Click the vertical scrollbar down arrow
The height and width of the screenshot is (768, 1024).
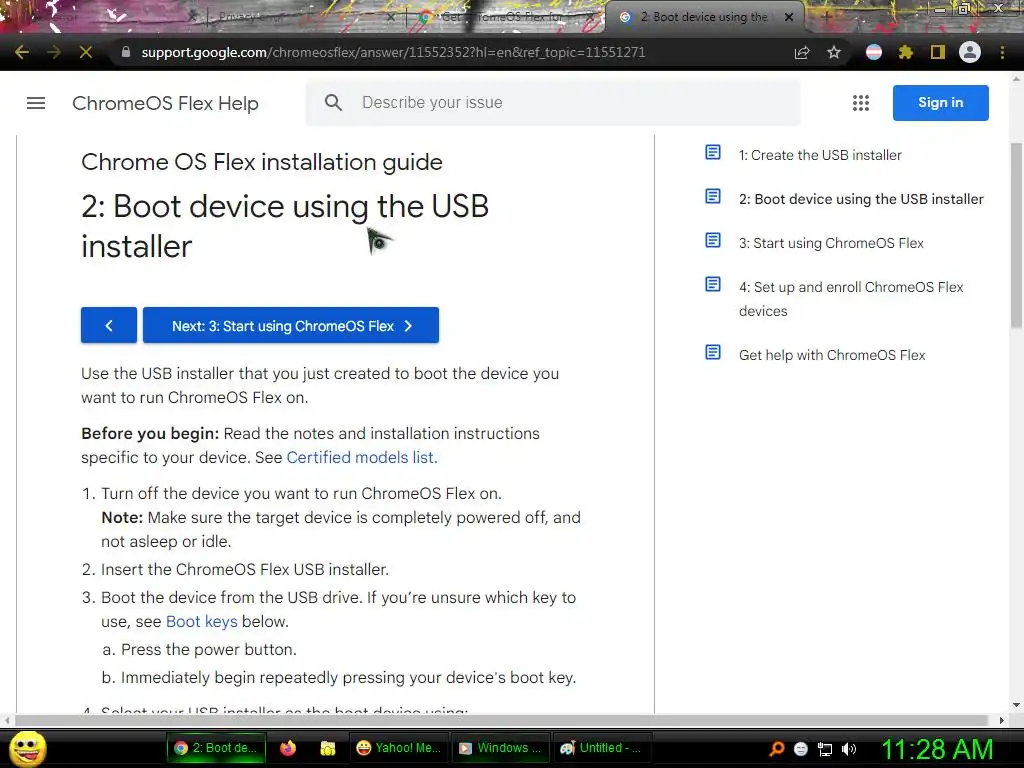1016,705
